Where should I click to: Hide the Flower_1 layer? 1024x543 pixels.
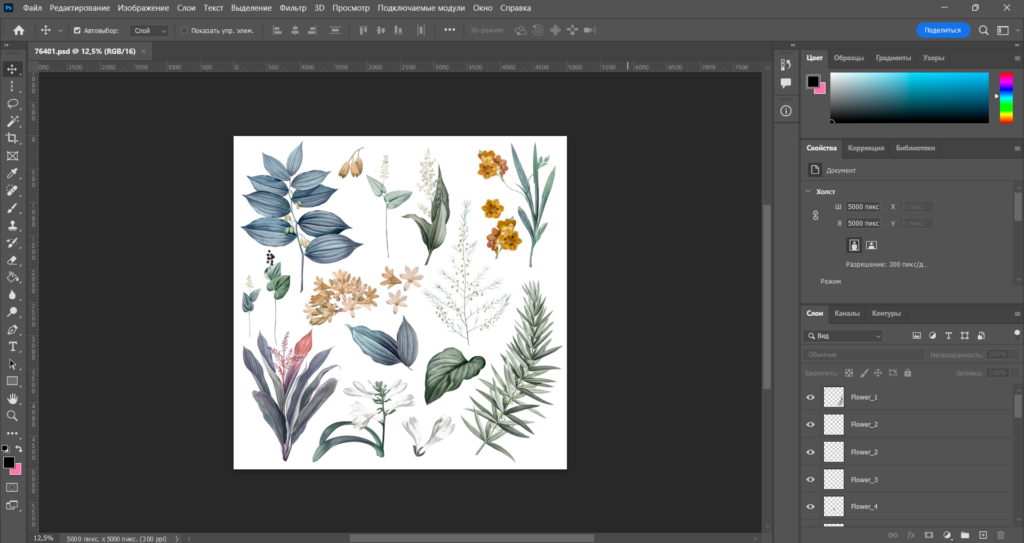(811, 397)
